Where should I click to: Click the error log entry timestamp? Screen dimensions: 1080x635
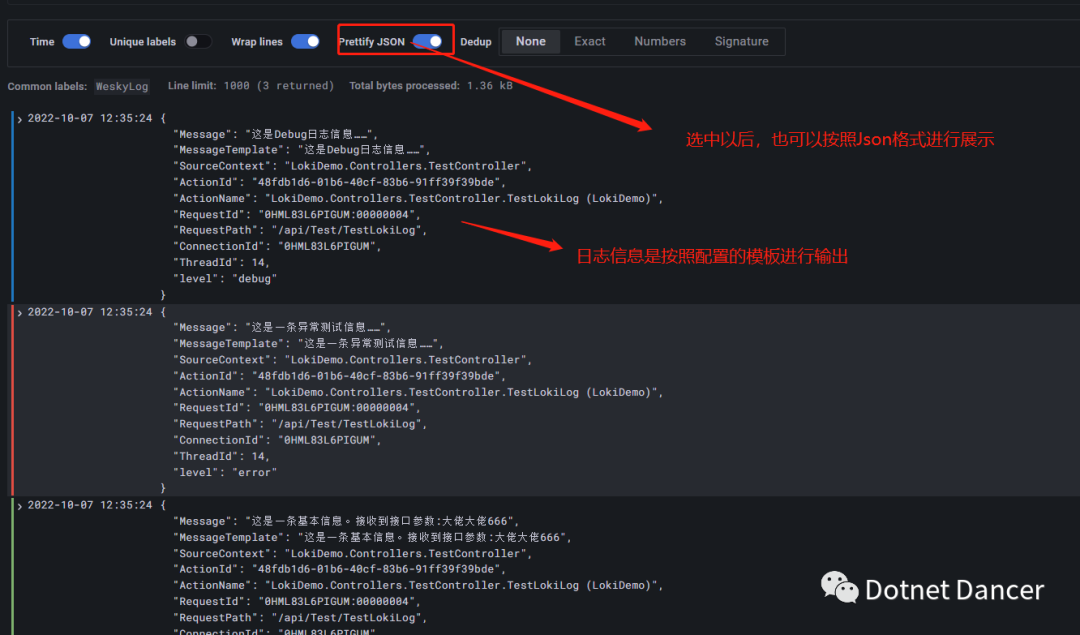click(90, 312)
